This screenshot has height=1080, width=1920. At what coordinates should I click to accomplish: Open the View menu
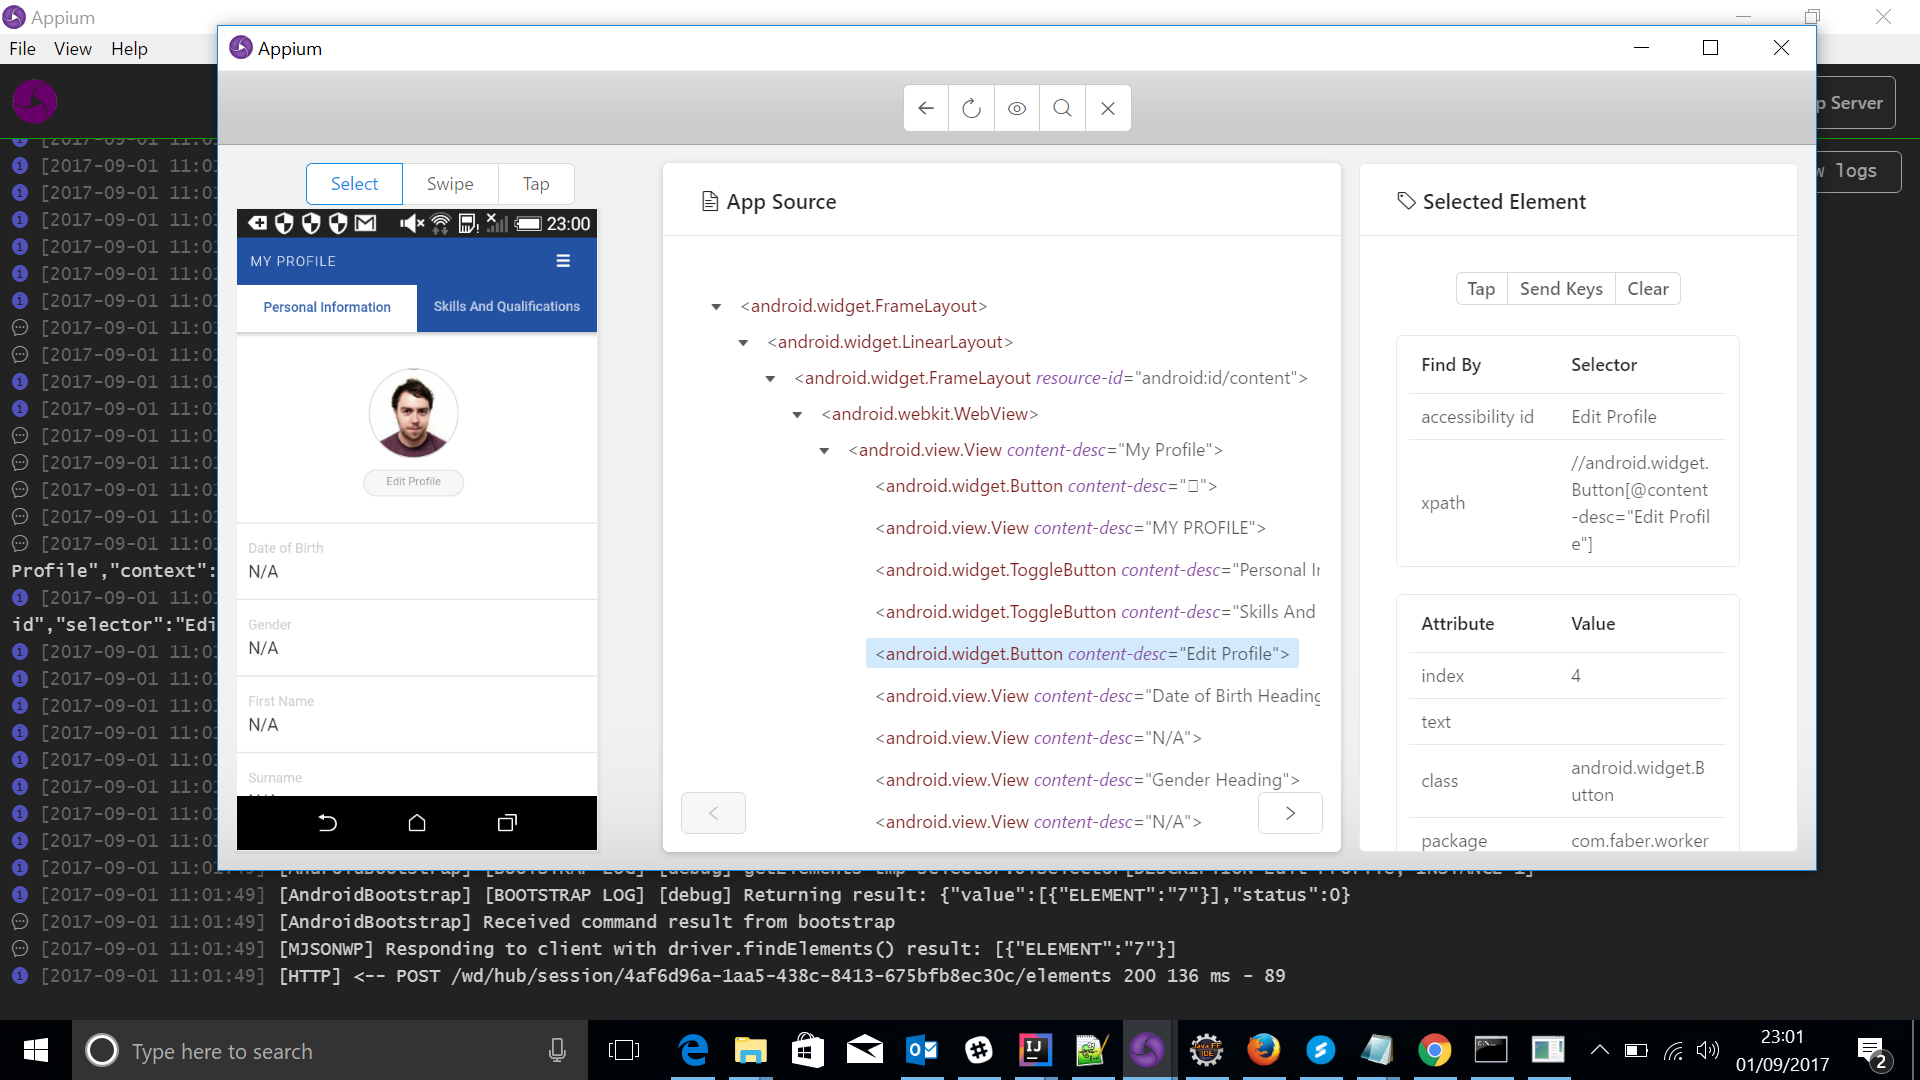[x=72, y=49]
